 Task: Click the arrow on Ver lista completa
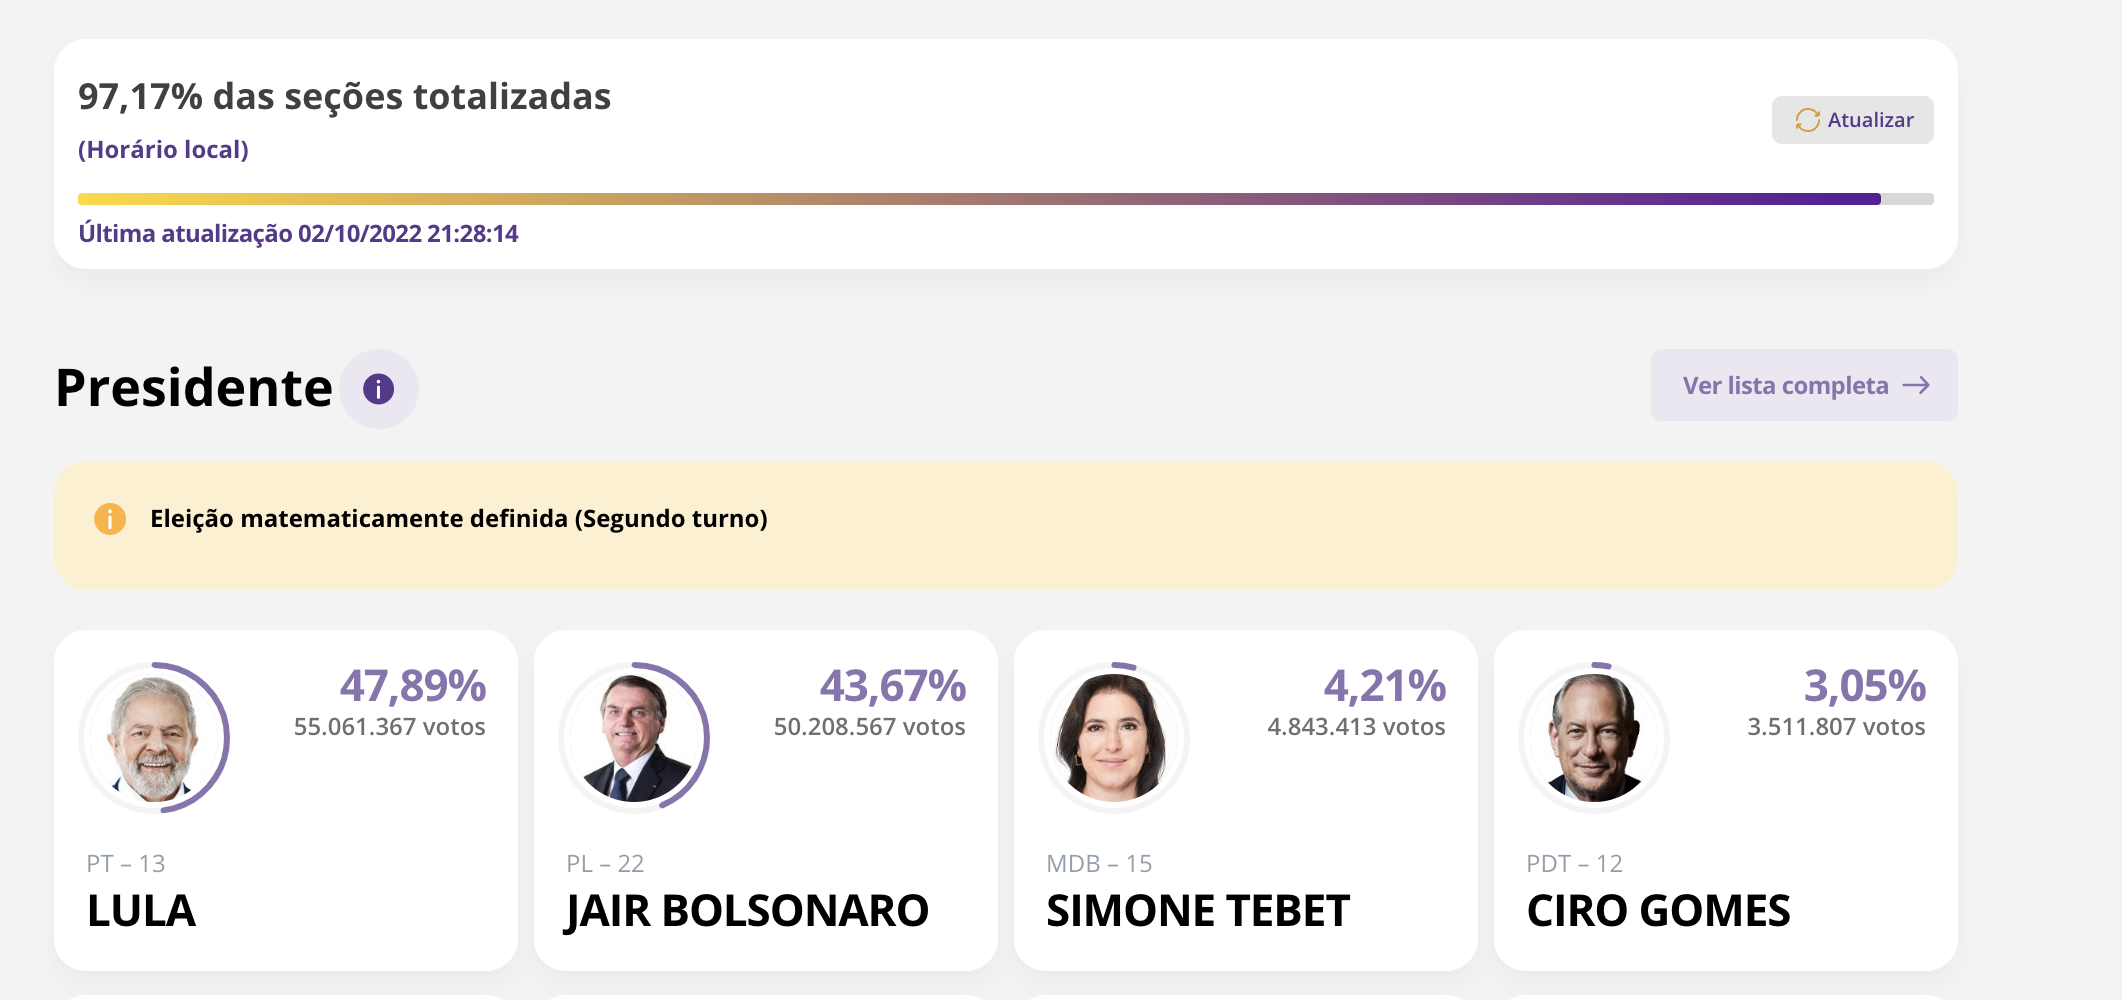tap(1916, 386)
